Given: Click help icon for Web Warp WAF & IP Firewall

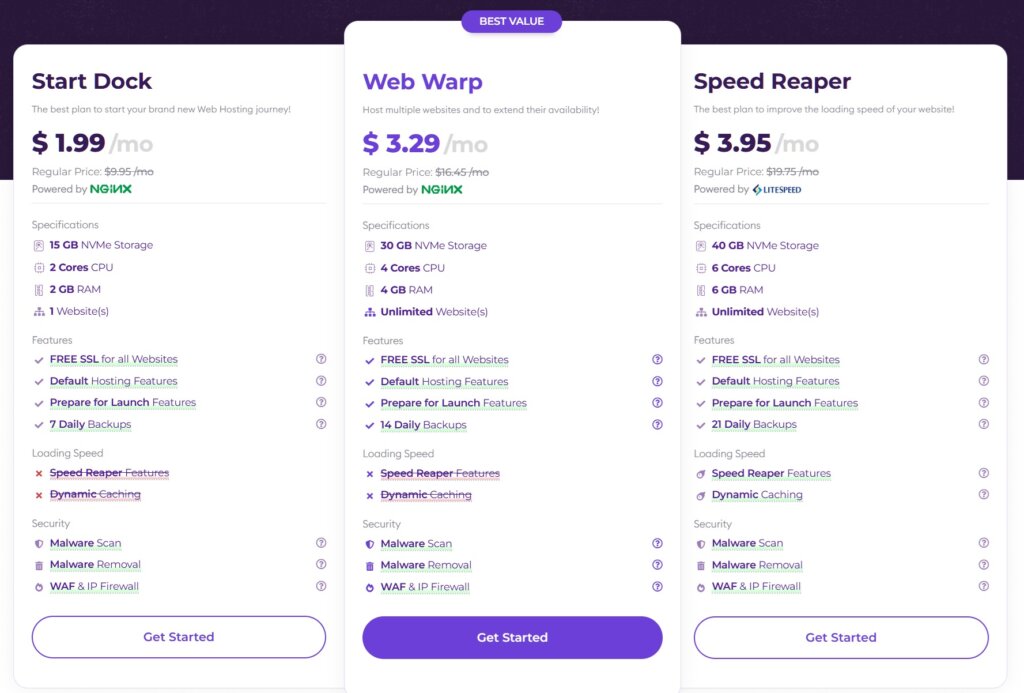Looking at the screenshot, I should pyautogui.click(x=657, y=587).
